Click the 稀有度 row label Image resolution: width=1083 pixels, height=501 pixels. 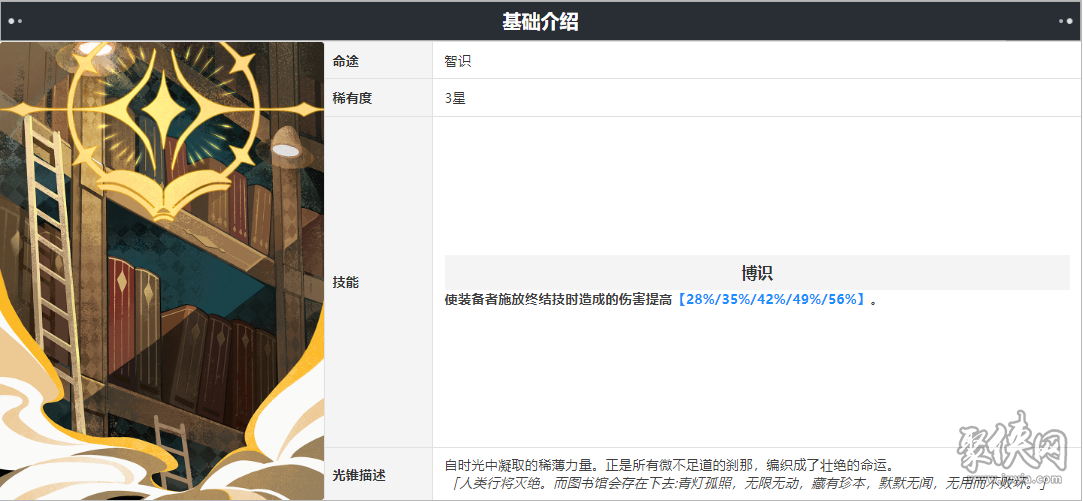(x=353, y=98)
